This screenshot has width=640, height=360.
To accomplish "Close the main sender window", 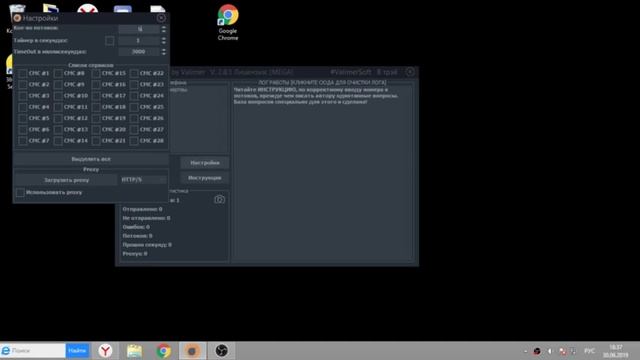I will point(410,72).
